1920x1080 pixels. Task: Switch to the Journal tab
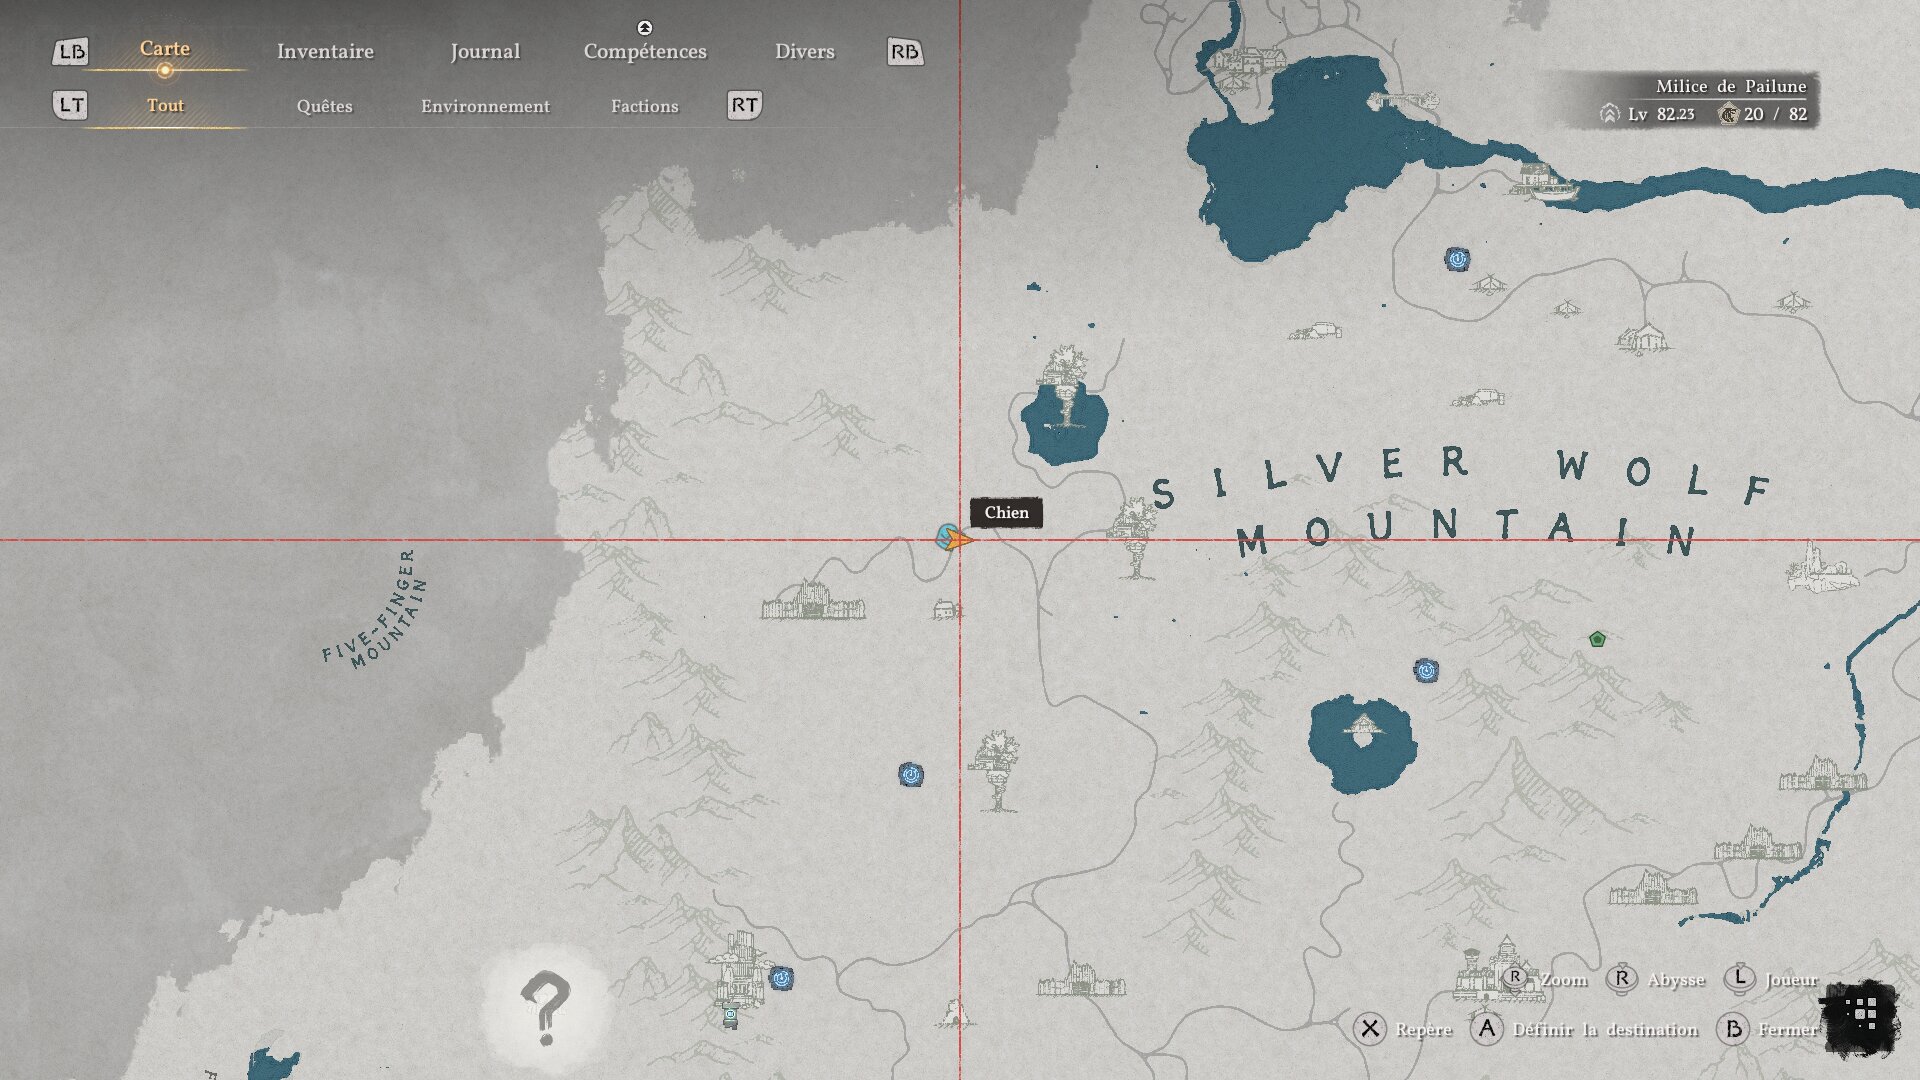coord(485,51)
